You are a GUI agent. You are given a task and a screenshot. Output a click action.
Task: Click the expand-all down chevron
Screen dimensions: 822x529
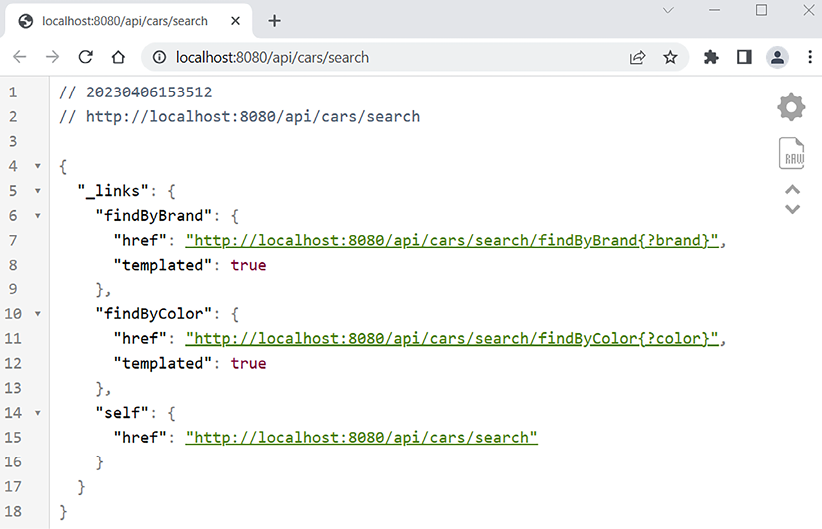(x=792, y=209)
